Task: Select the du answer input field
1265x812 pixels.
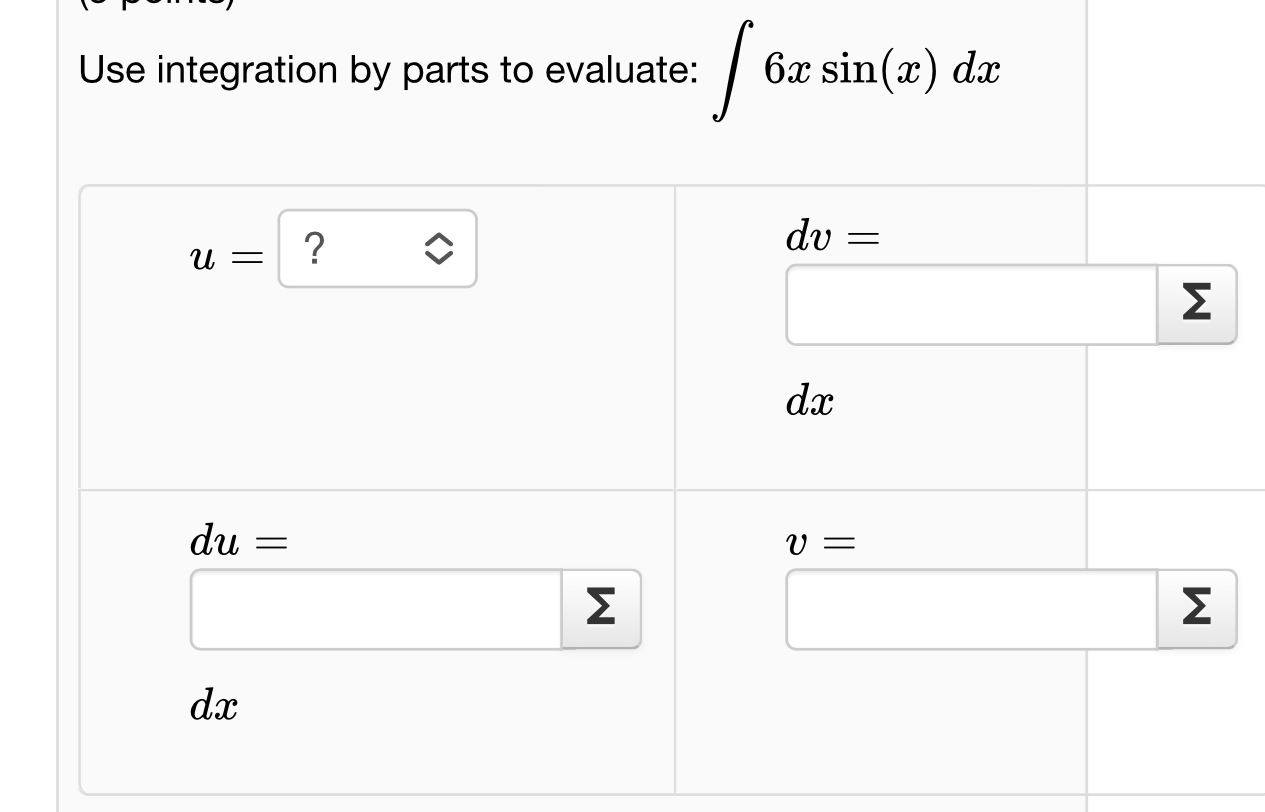Action: coord(375,609)
